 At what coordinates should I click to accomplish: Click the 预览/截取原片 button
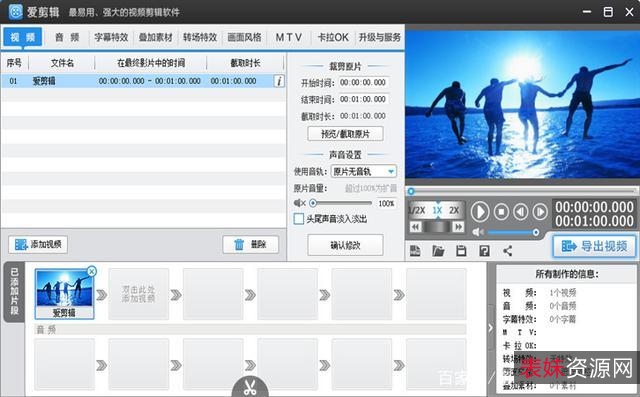345,134
